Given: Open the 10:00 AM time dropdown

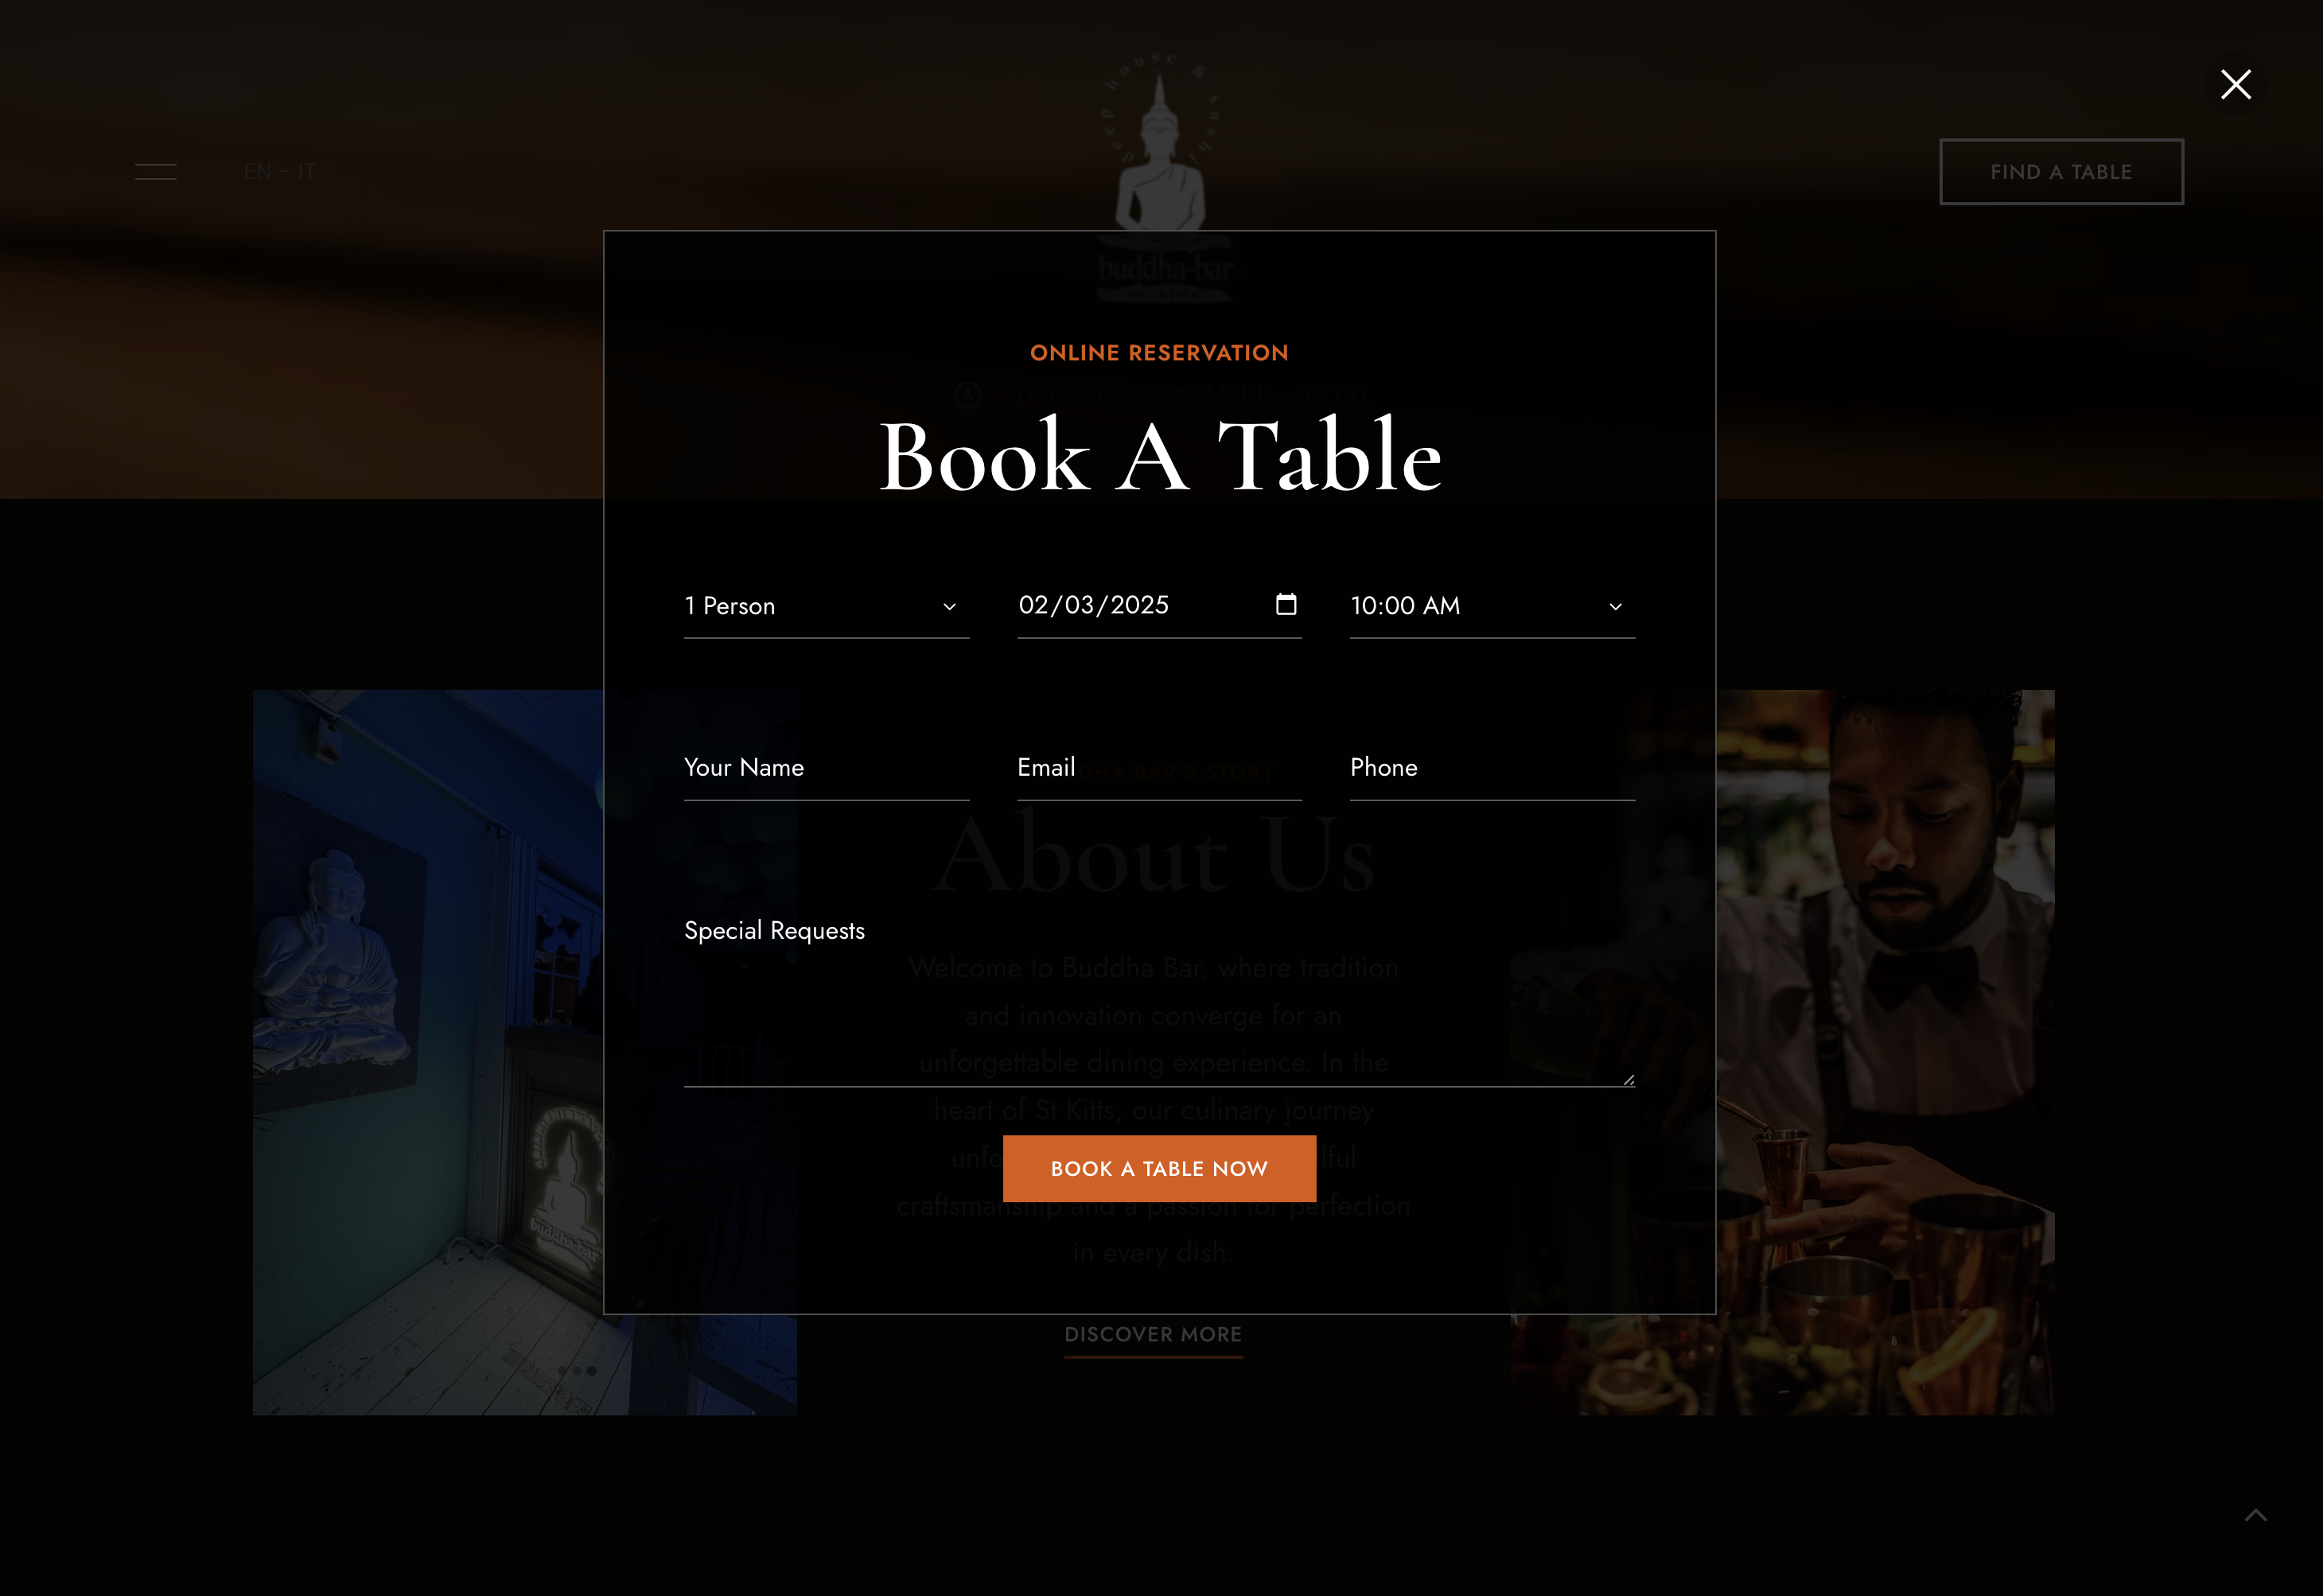Looking at the screenshot, I should click(1492, 606).
